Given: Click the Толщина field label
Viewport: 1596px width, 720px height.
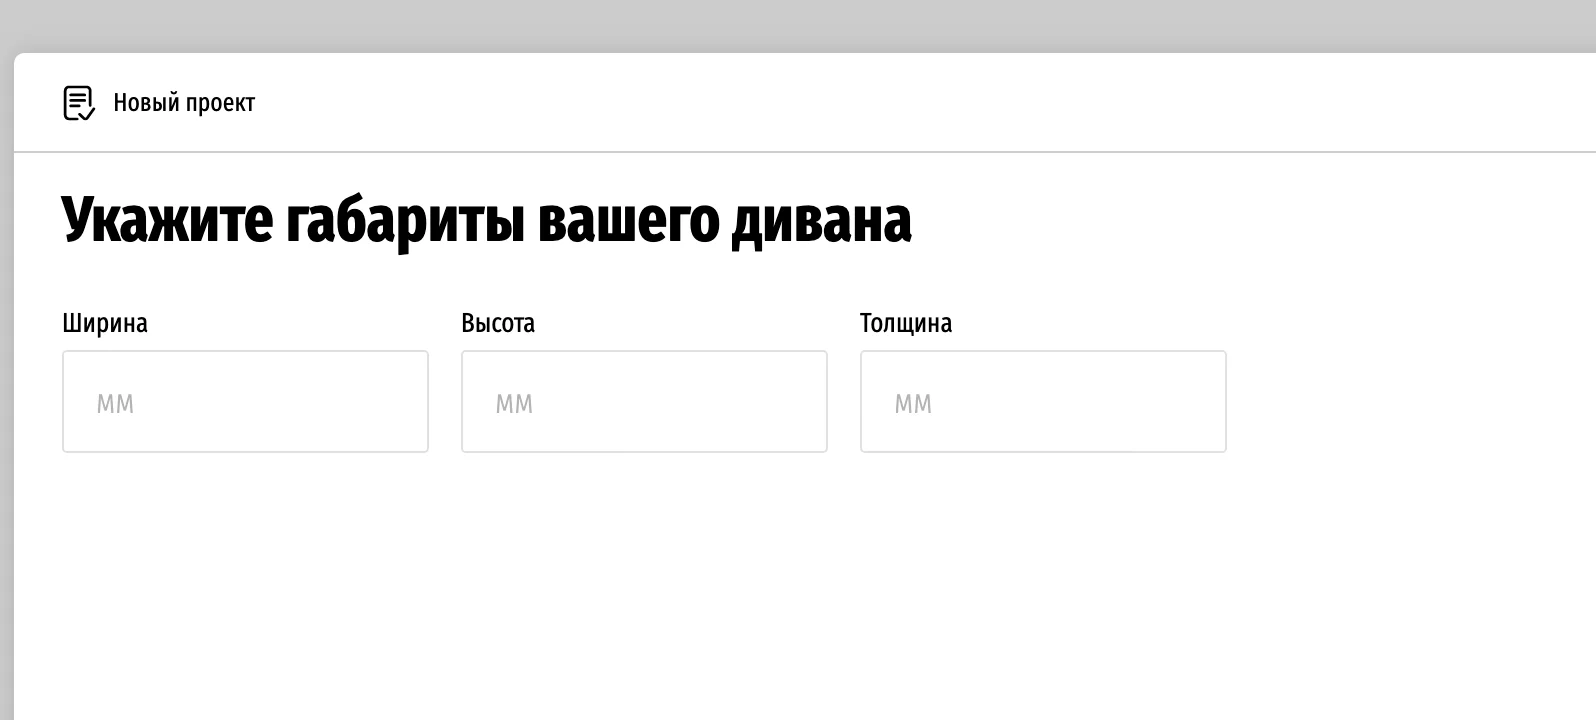Looking at the screenshot, I should 906,323.
